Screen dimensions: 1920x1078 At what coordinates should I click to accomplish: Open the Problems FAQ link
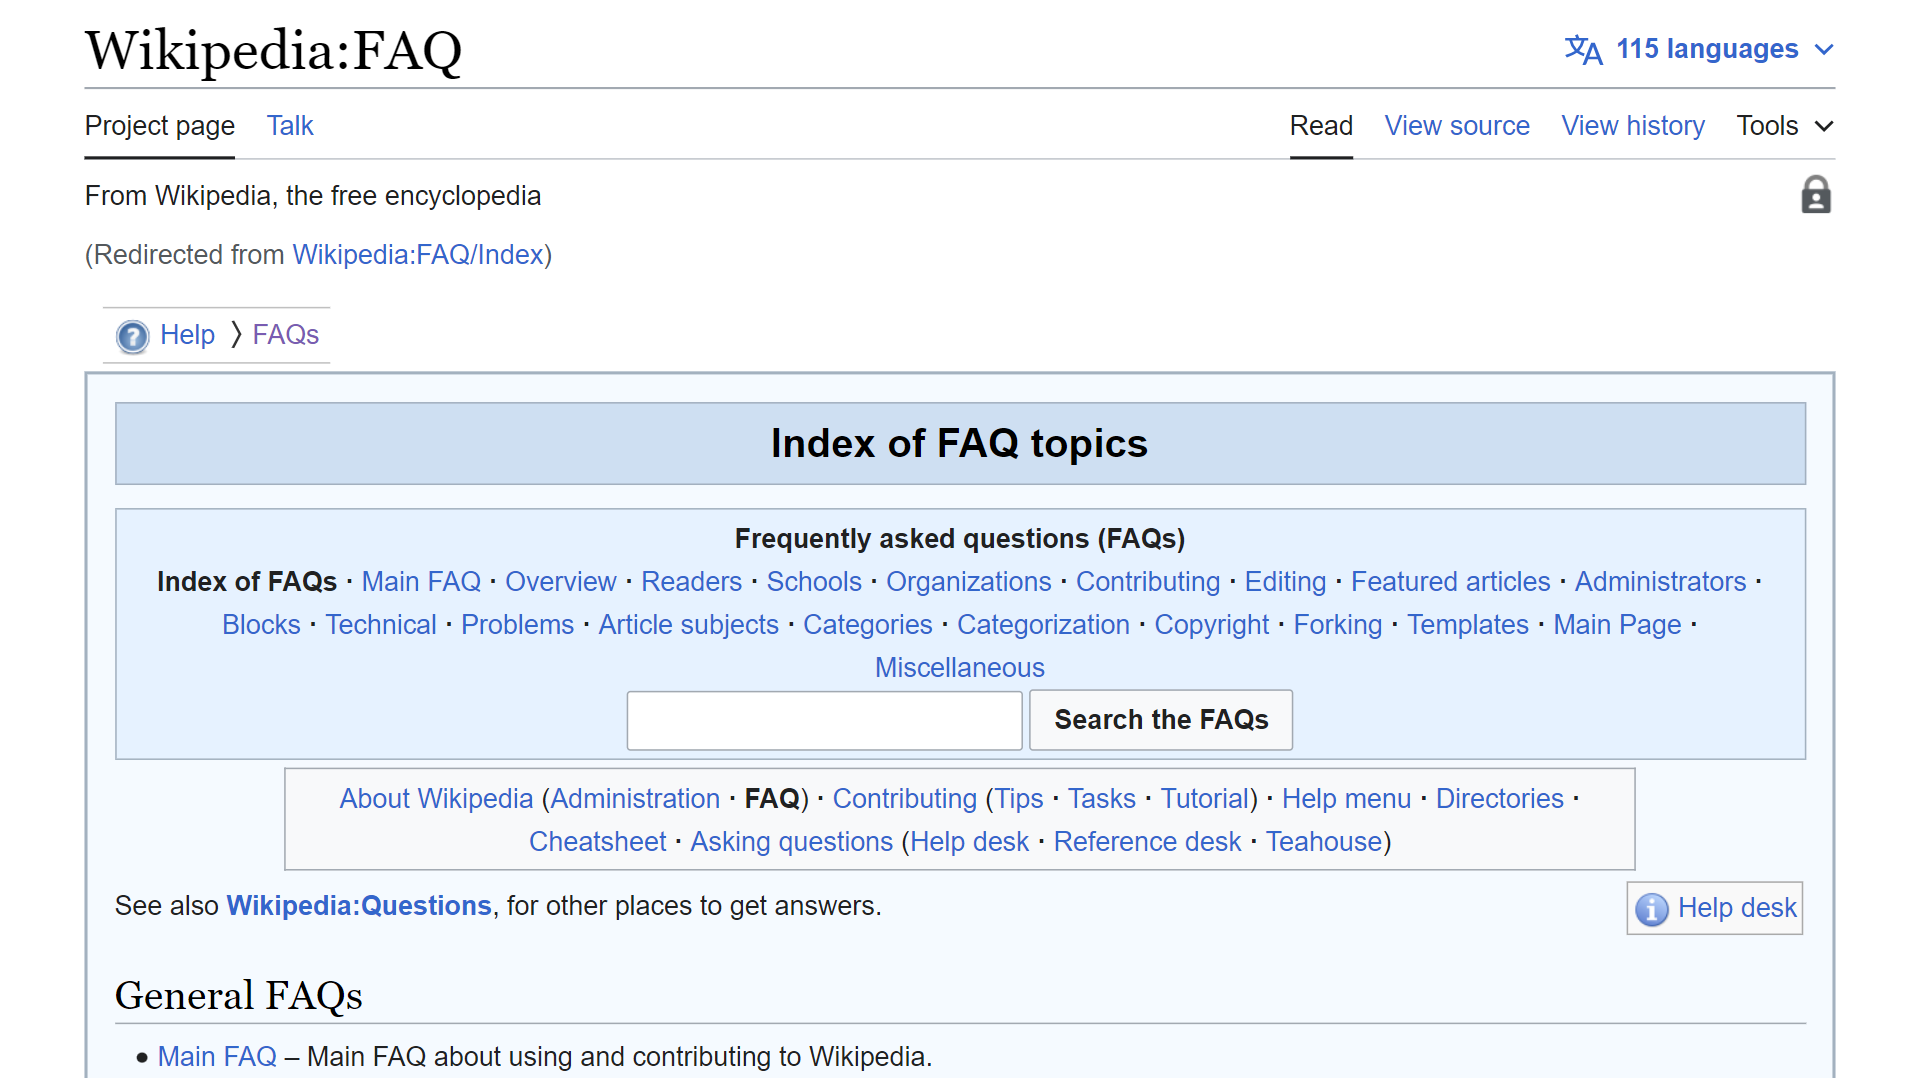[517, 625]
